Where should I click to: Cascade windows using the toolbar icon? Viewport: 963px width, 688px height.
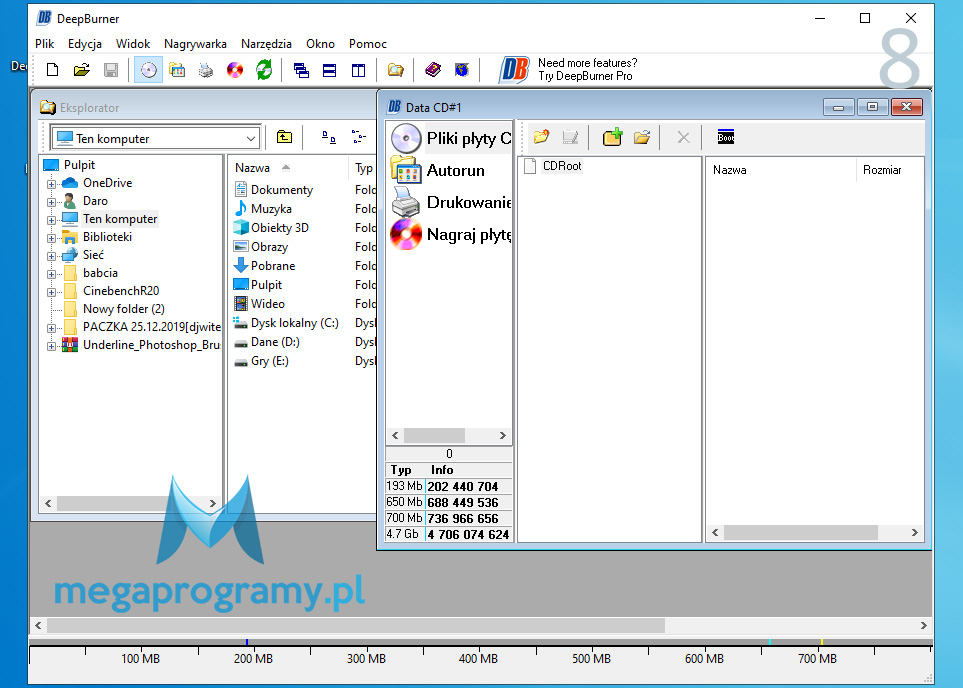tap(301, 70)
